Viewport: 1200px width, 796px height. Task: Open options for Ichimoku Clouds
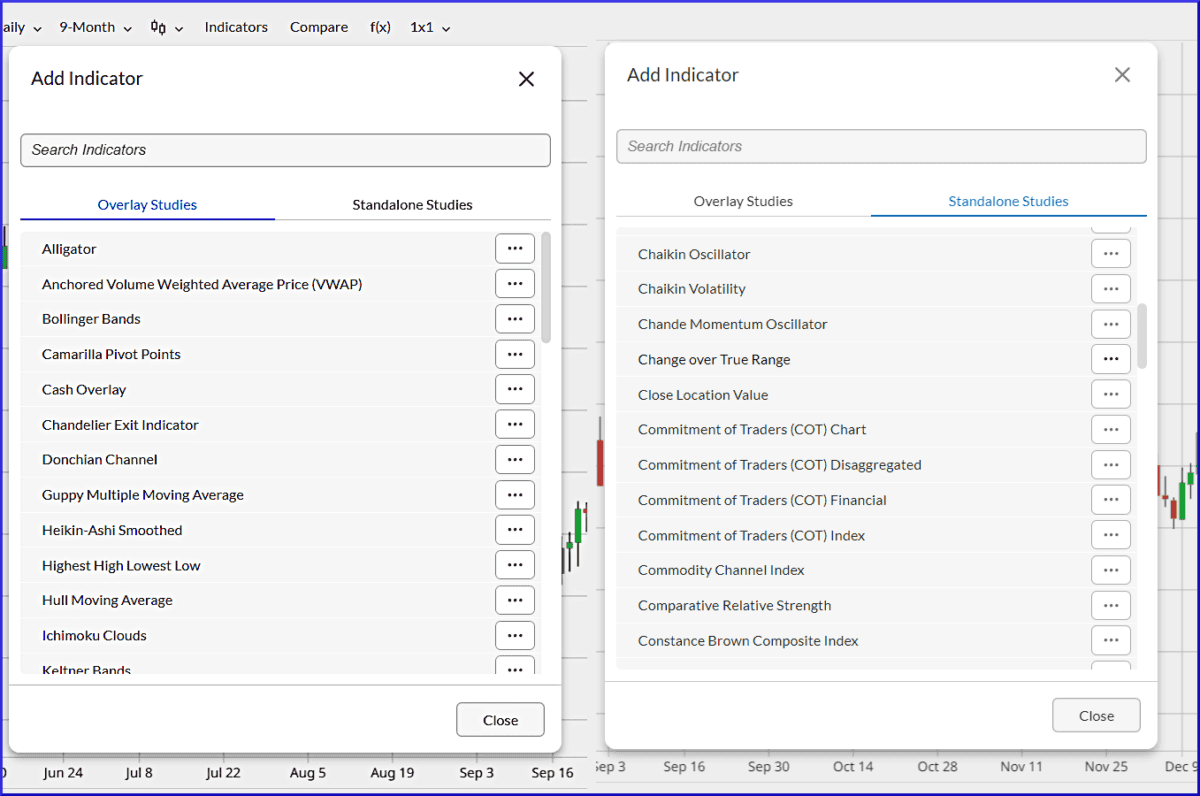(514, 634)
